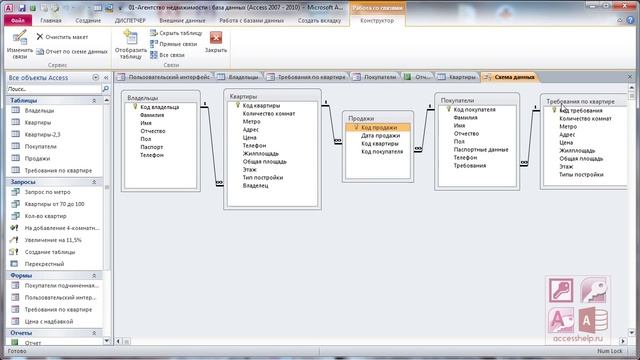Viewport: 640px width, 360px height.
Task: Switch to the Создание ribbon tab
Action: click(x=88, y=20)
